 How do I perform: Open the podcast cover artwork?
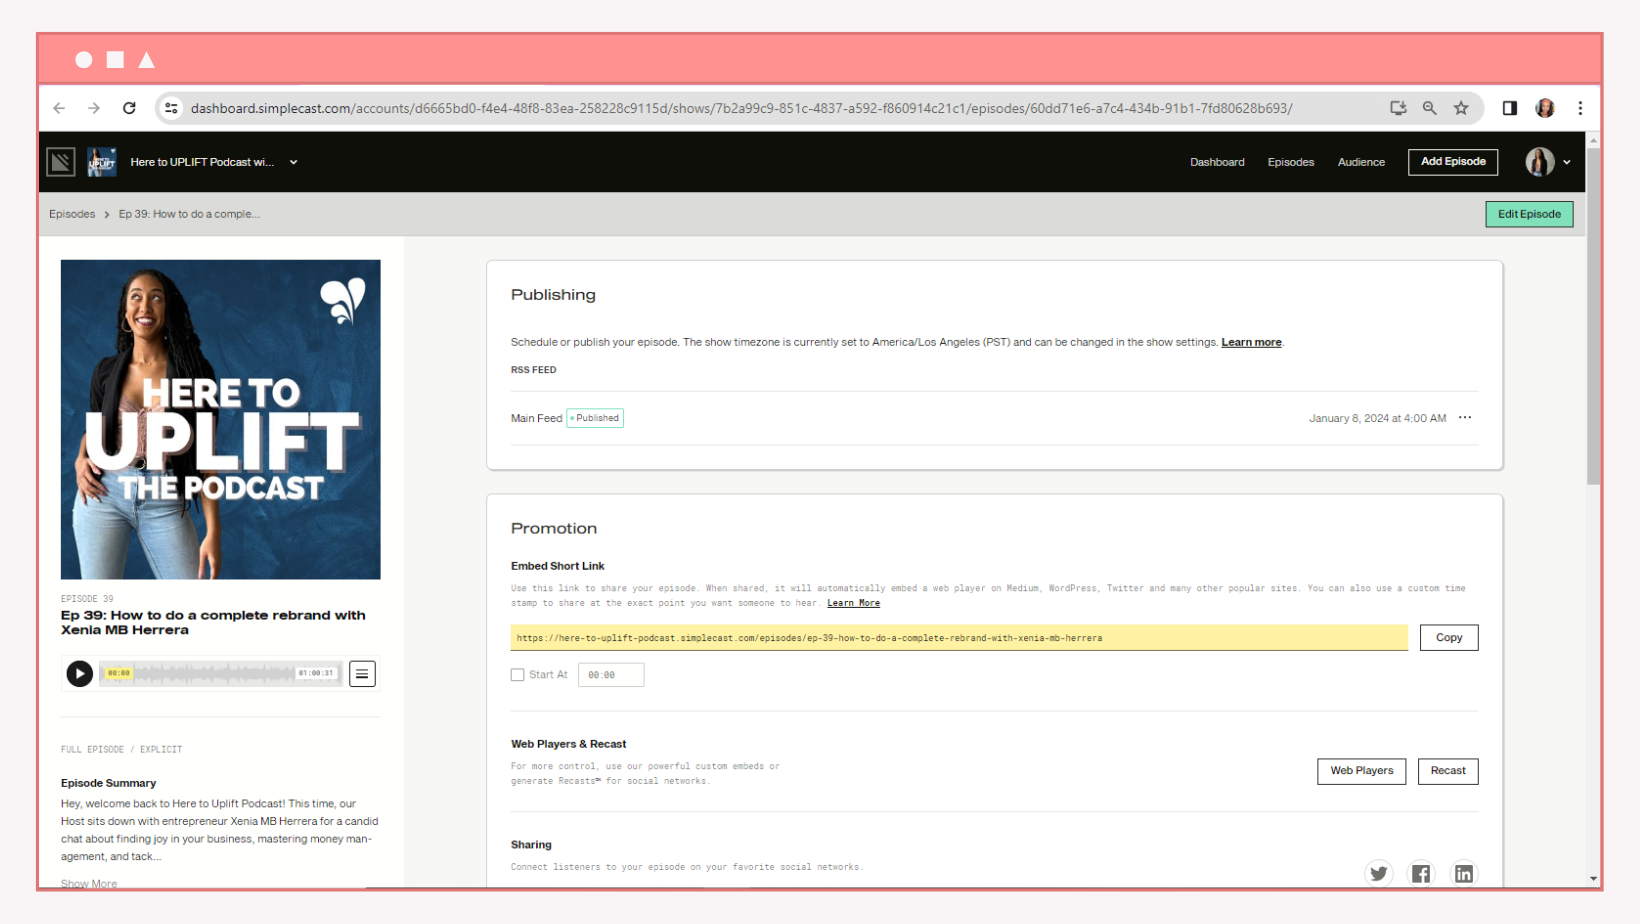coord(220,419)
